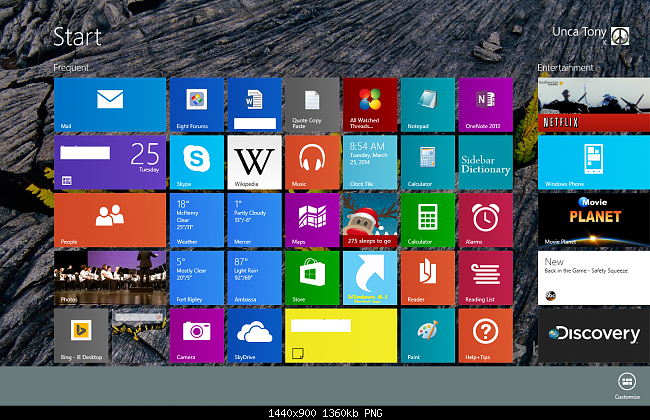Open the Sidebar Dictionary tile
This screenshot has height=420, width=650.
coord(486,163)
